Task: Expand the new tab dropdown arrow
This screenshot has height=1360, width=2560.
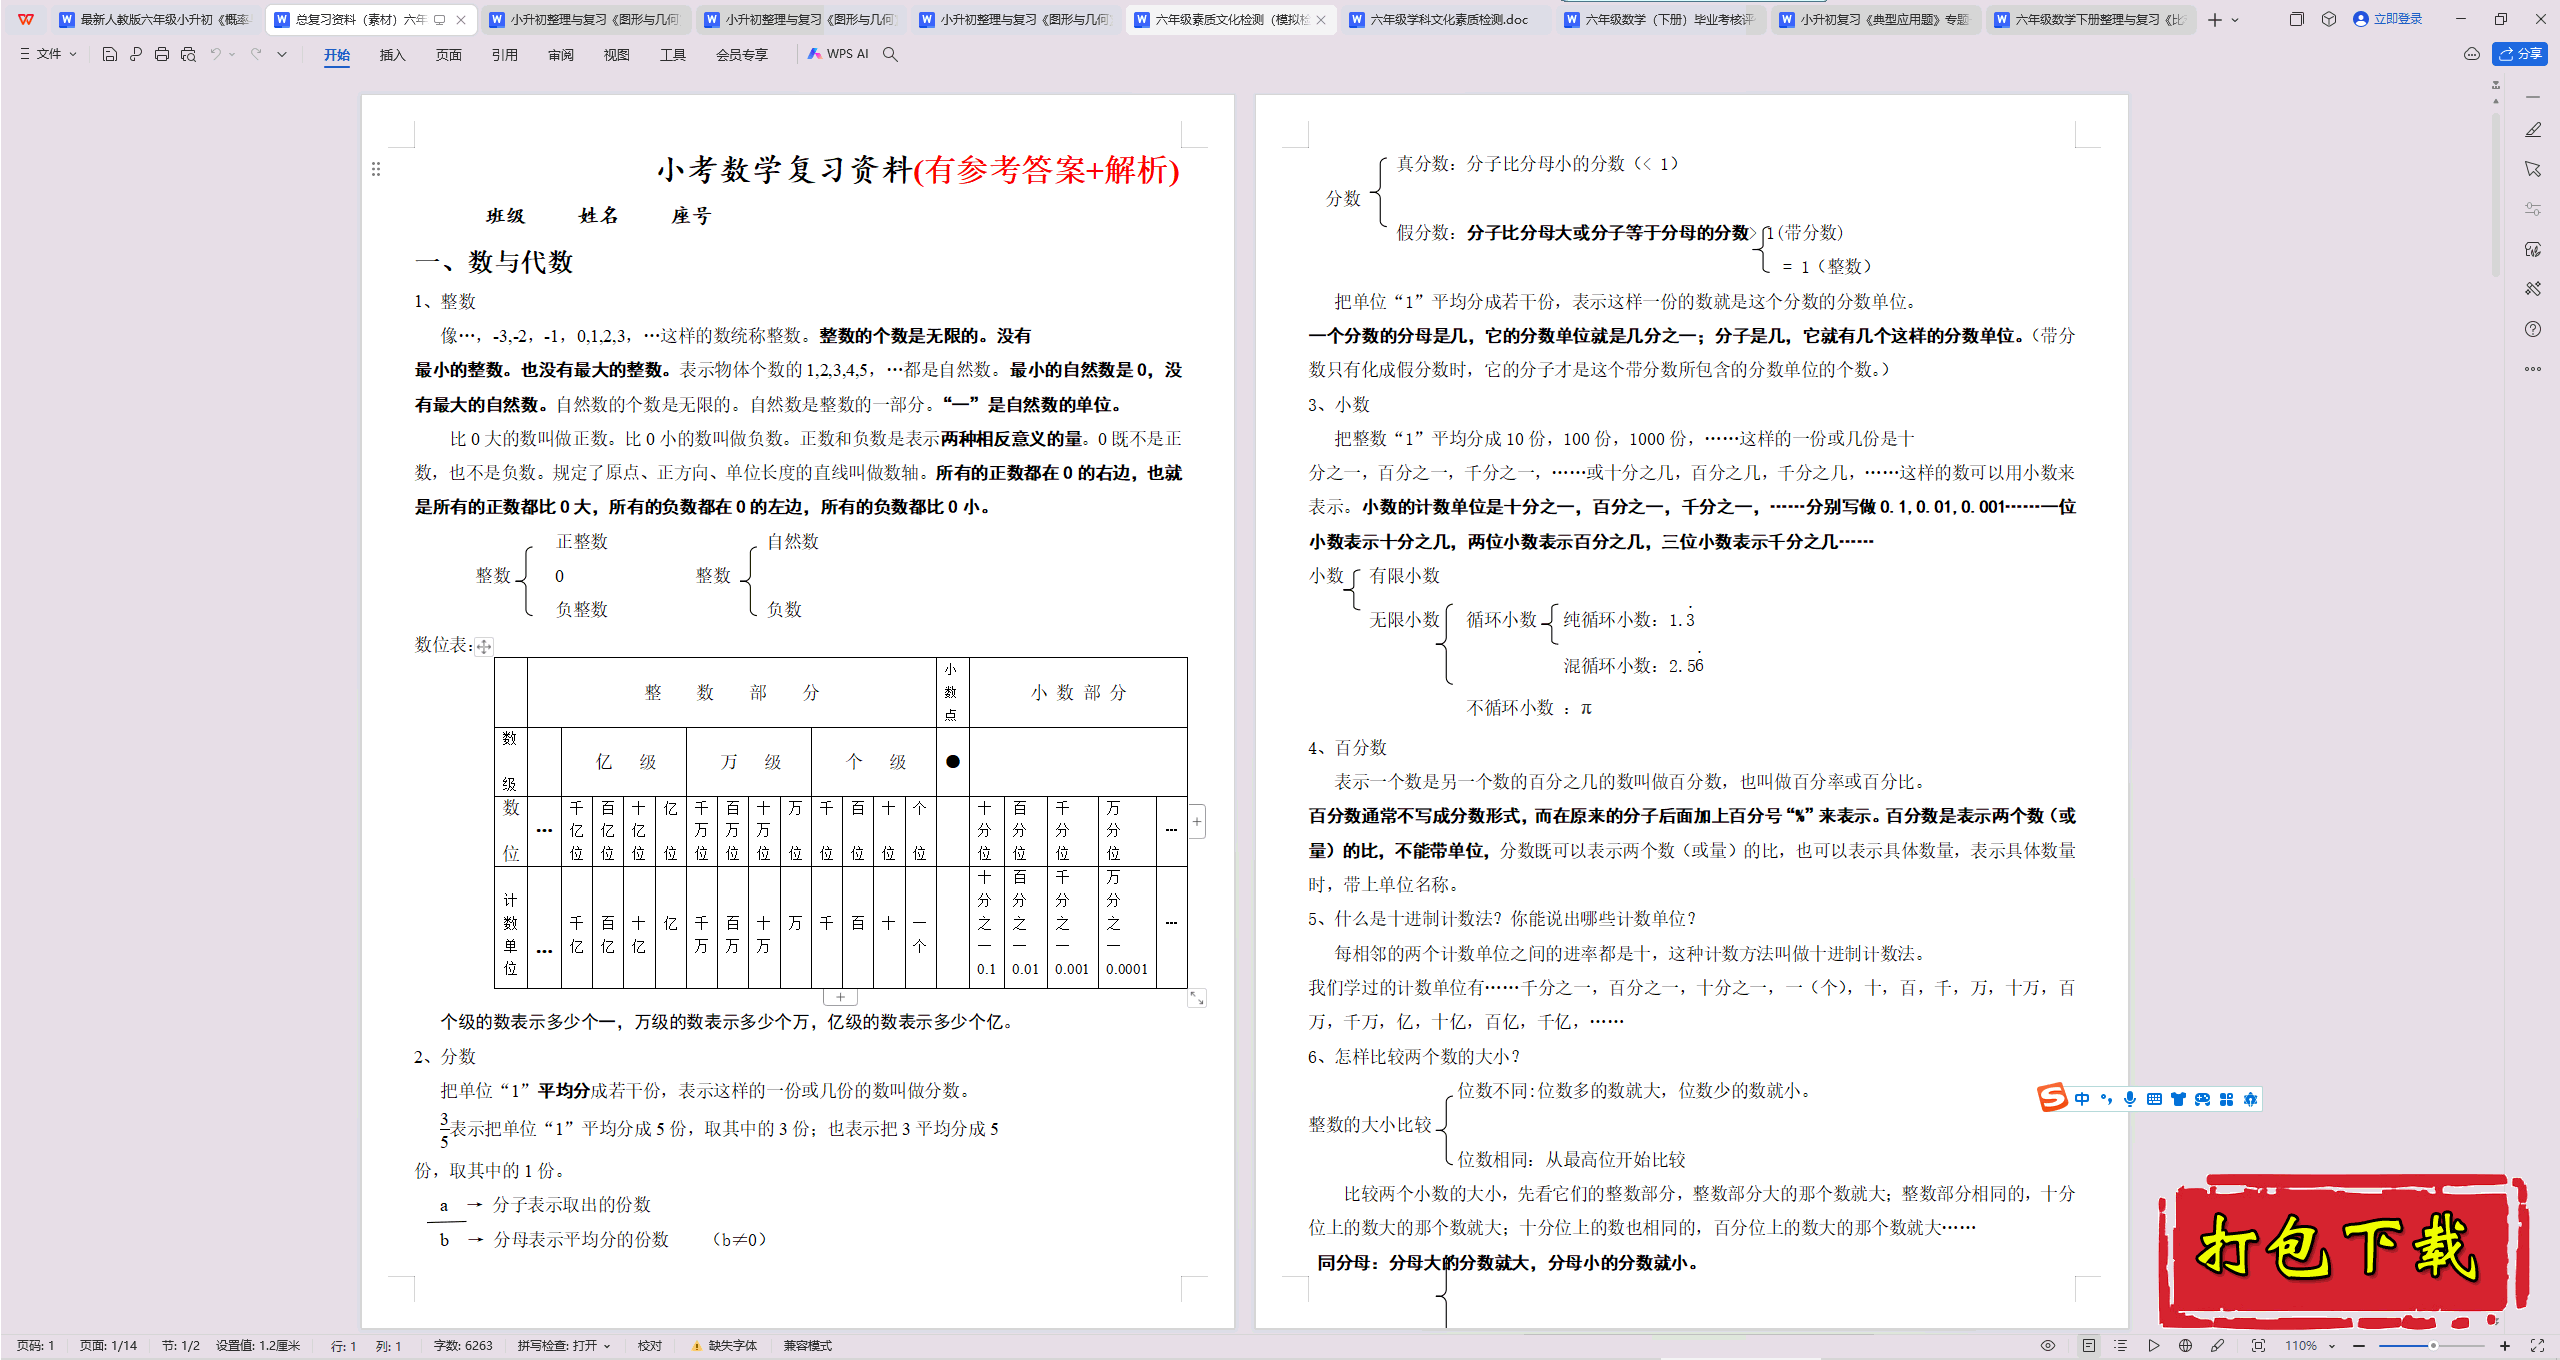Action: pos(2236,20)
